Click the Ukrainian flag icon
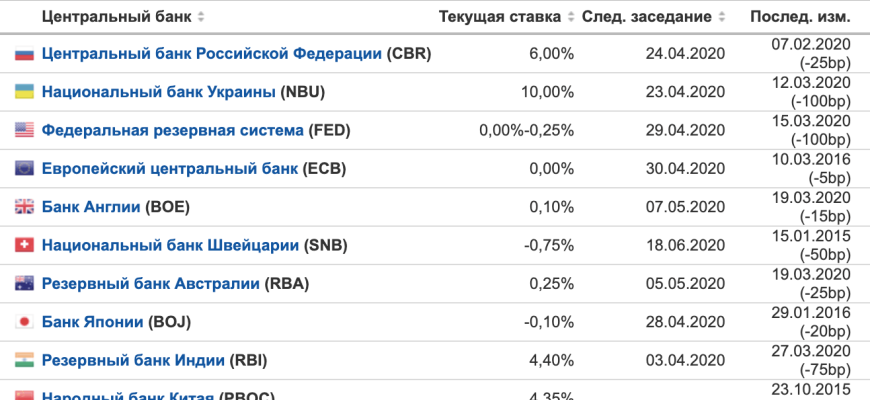This screenshot has height=400, width=870. 25,92
